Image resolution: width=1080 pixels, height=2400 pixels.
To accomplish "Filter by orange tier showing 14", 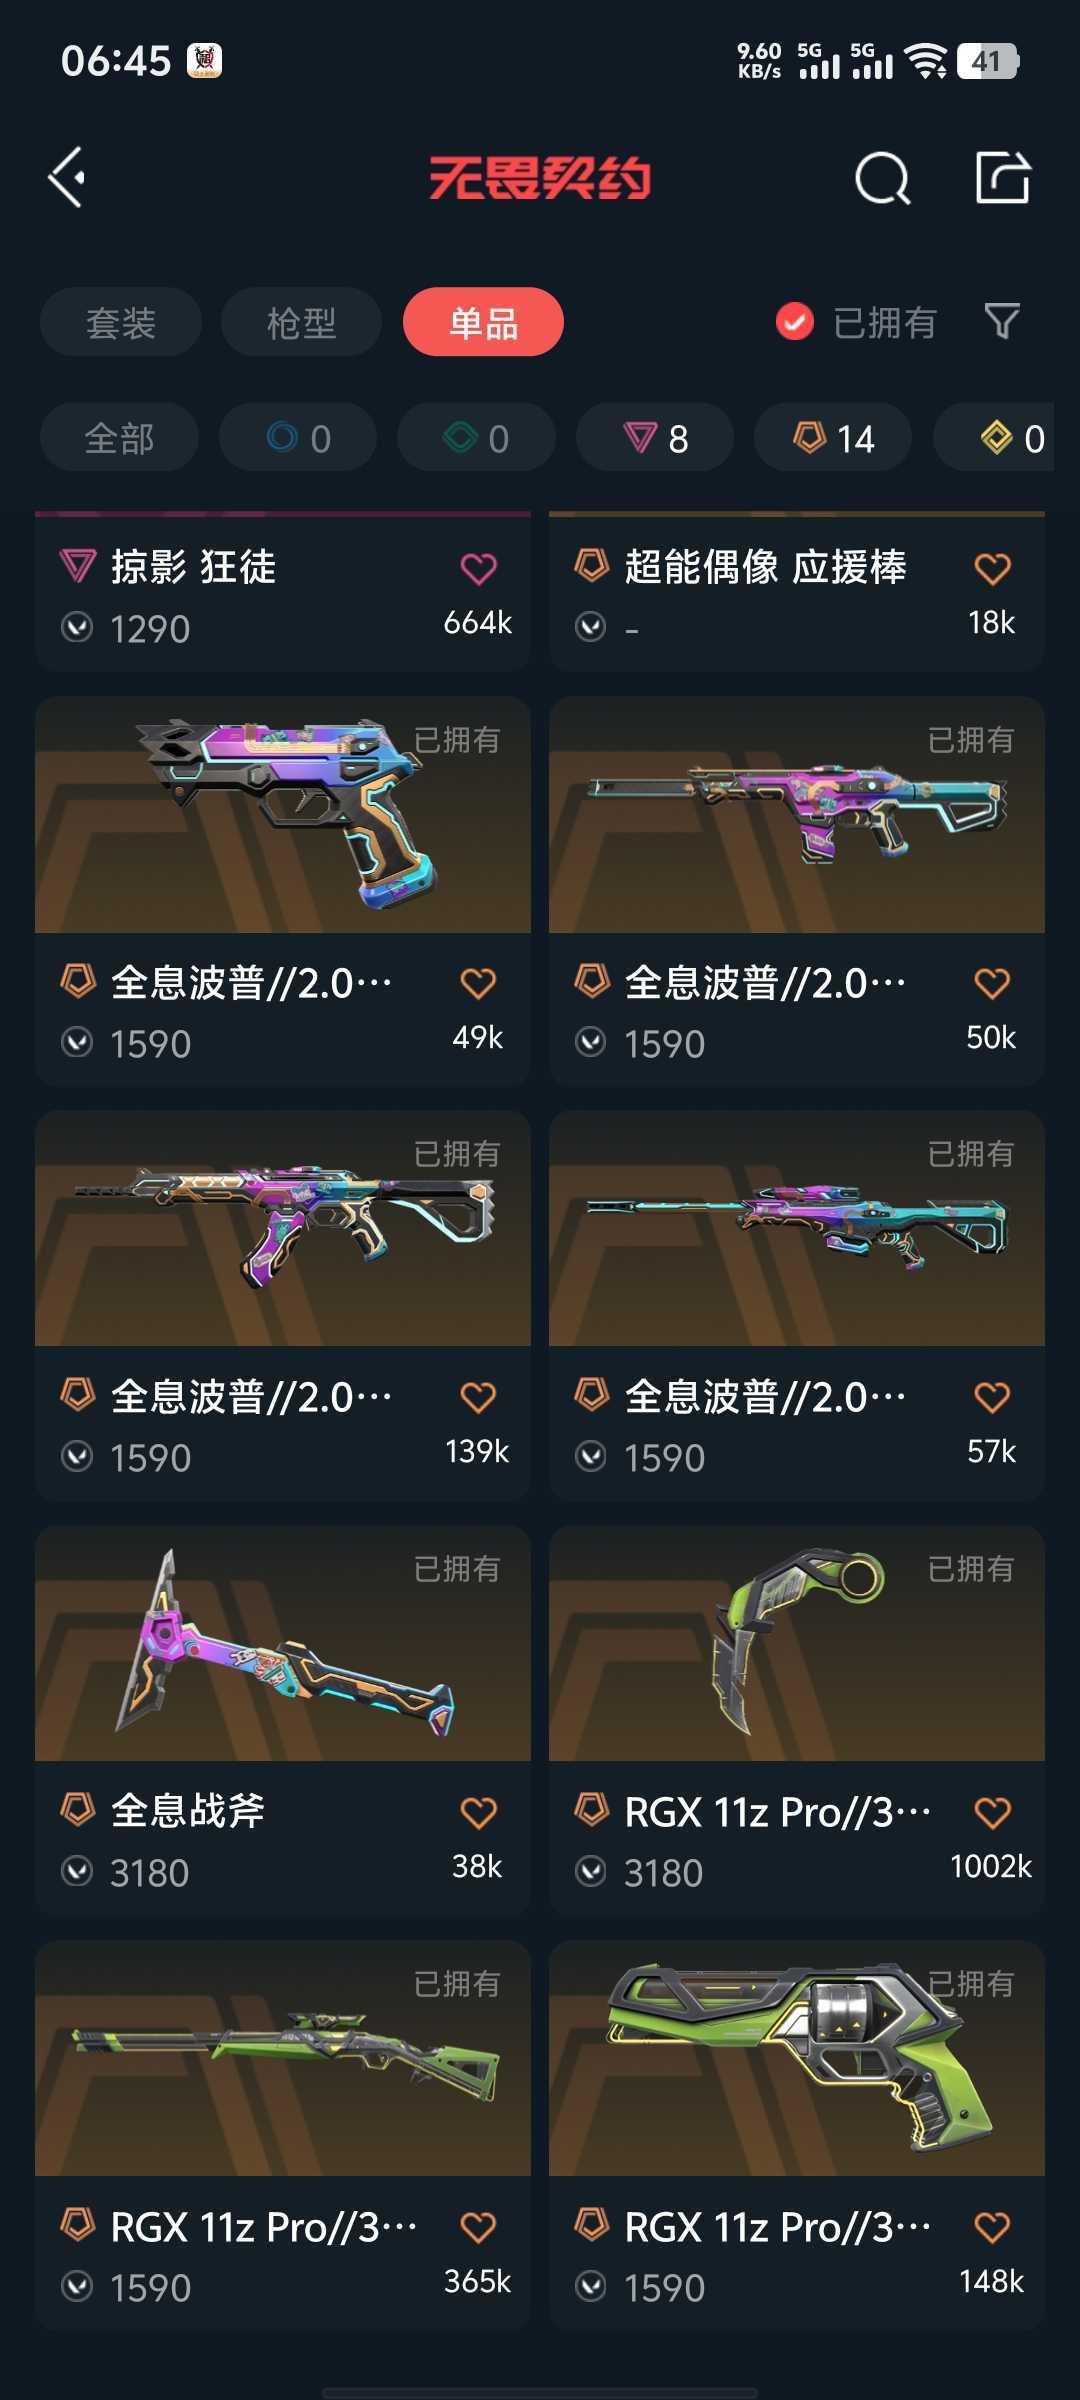I will click(x=833, y=437).
